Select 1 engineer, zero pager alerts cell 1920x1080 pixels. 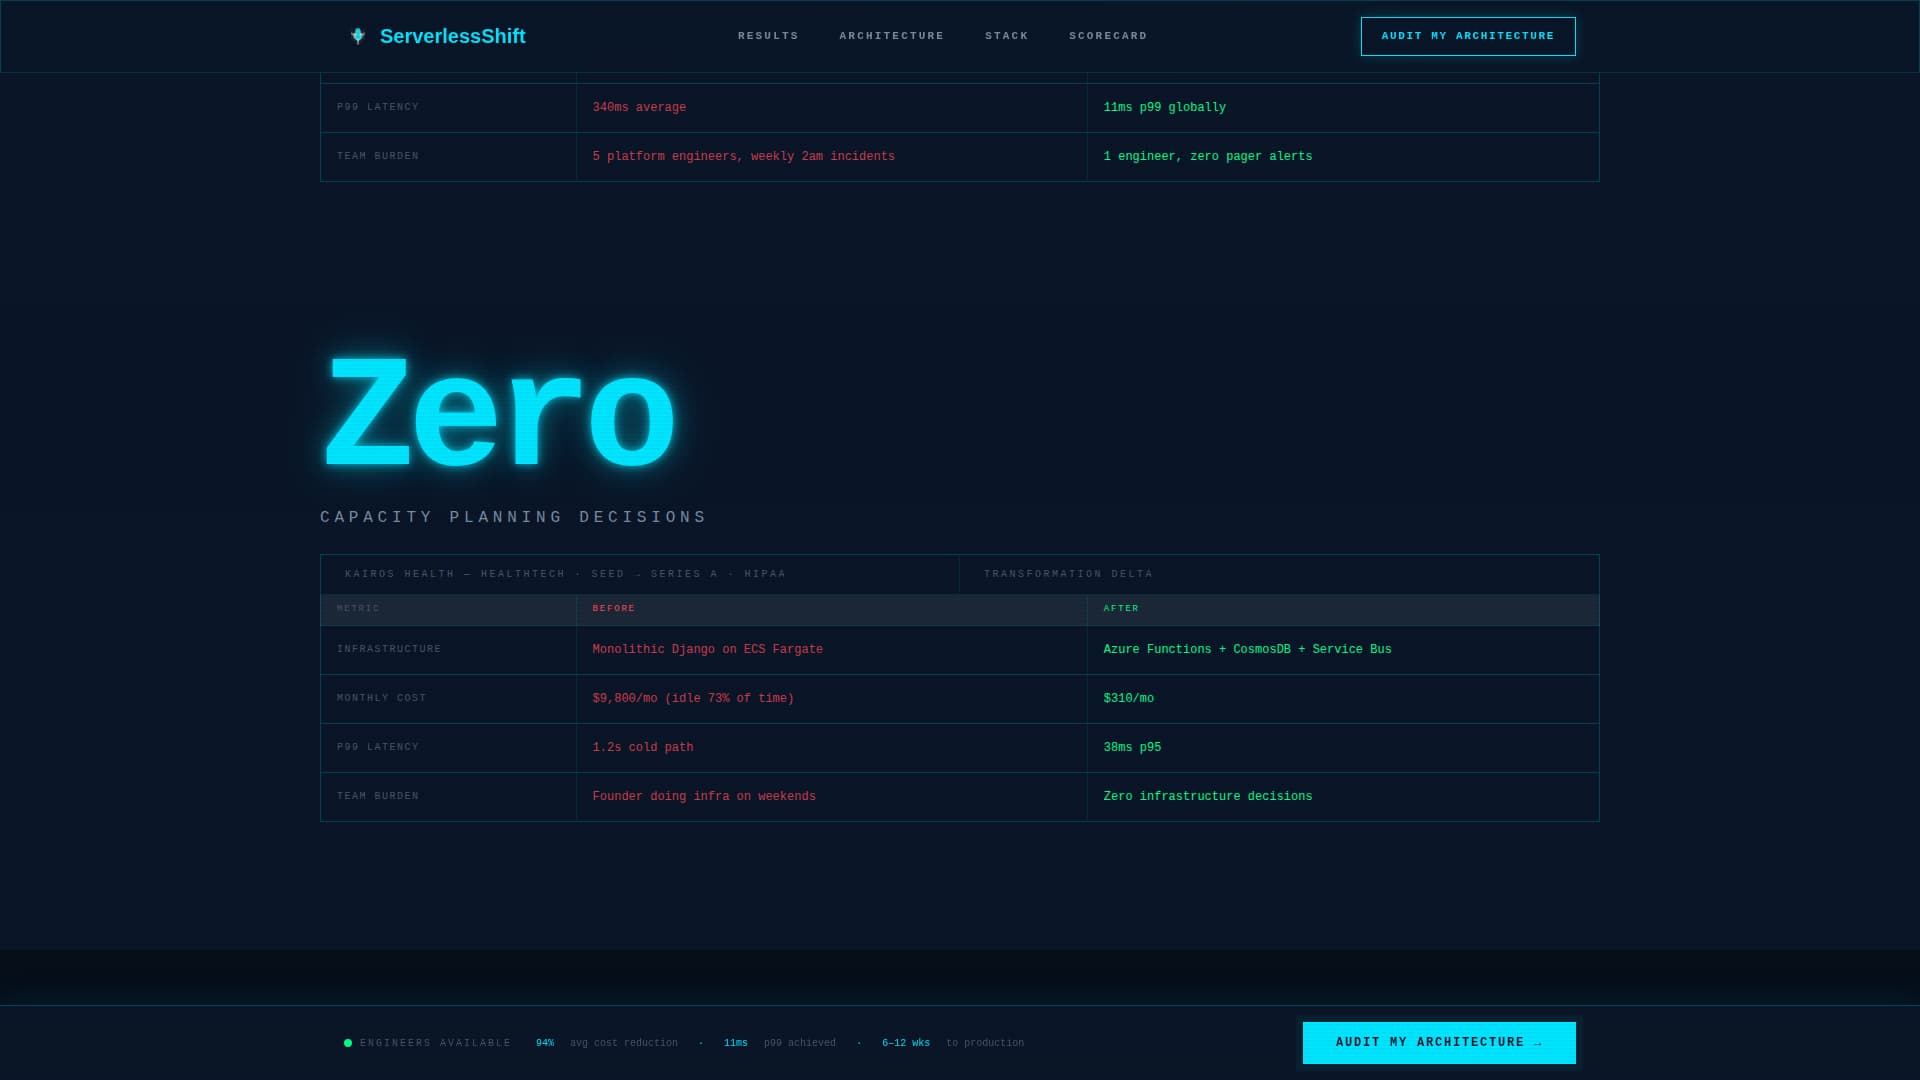click(x=1343, y=157)
